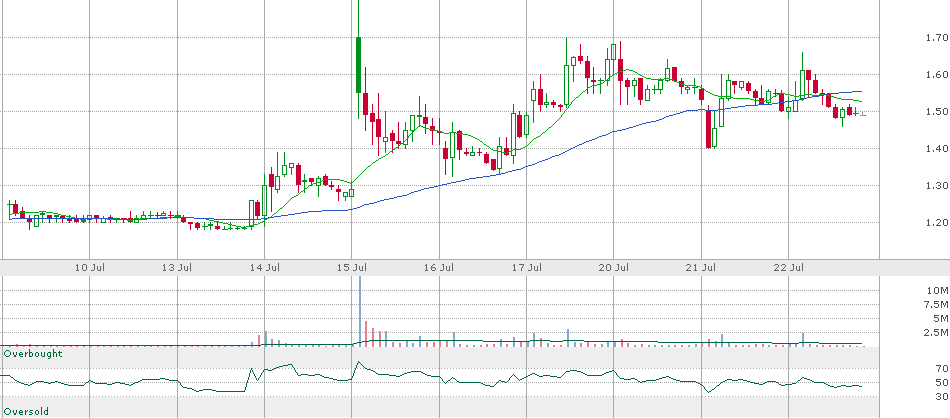Click the 10M volume axis label

tap(940, 290)
